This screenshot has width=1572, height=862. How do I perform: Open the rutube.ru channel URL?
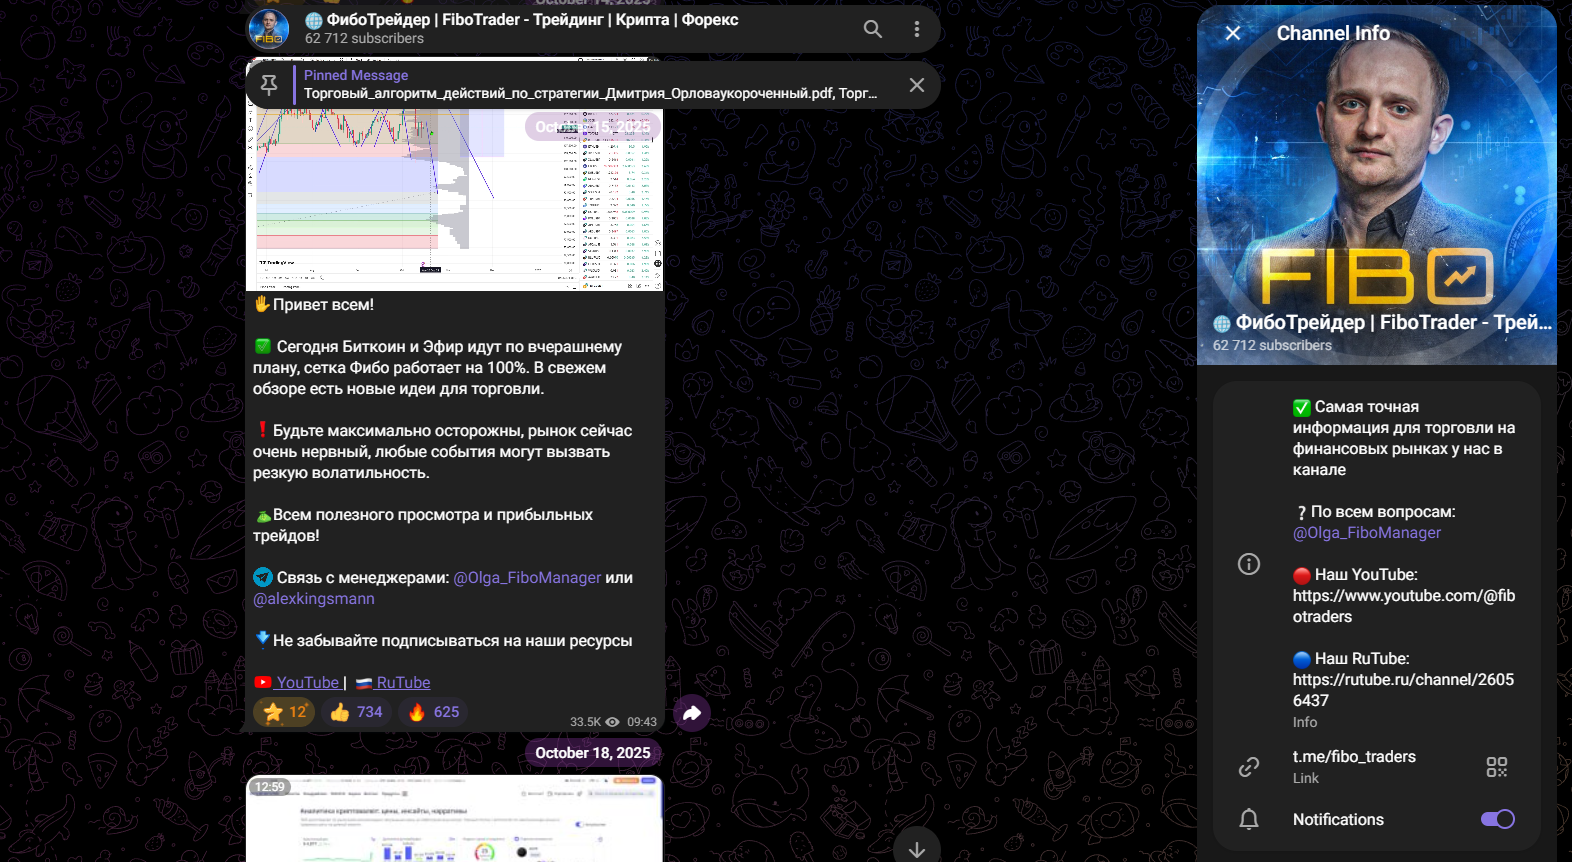[x=1404, y=690]
